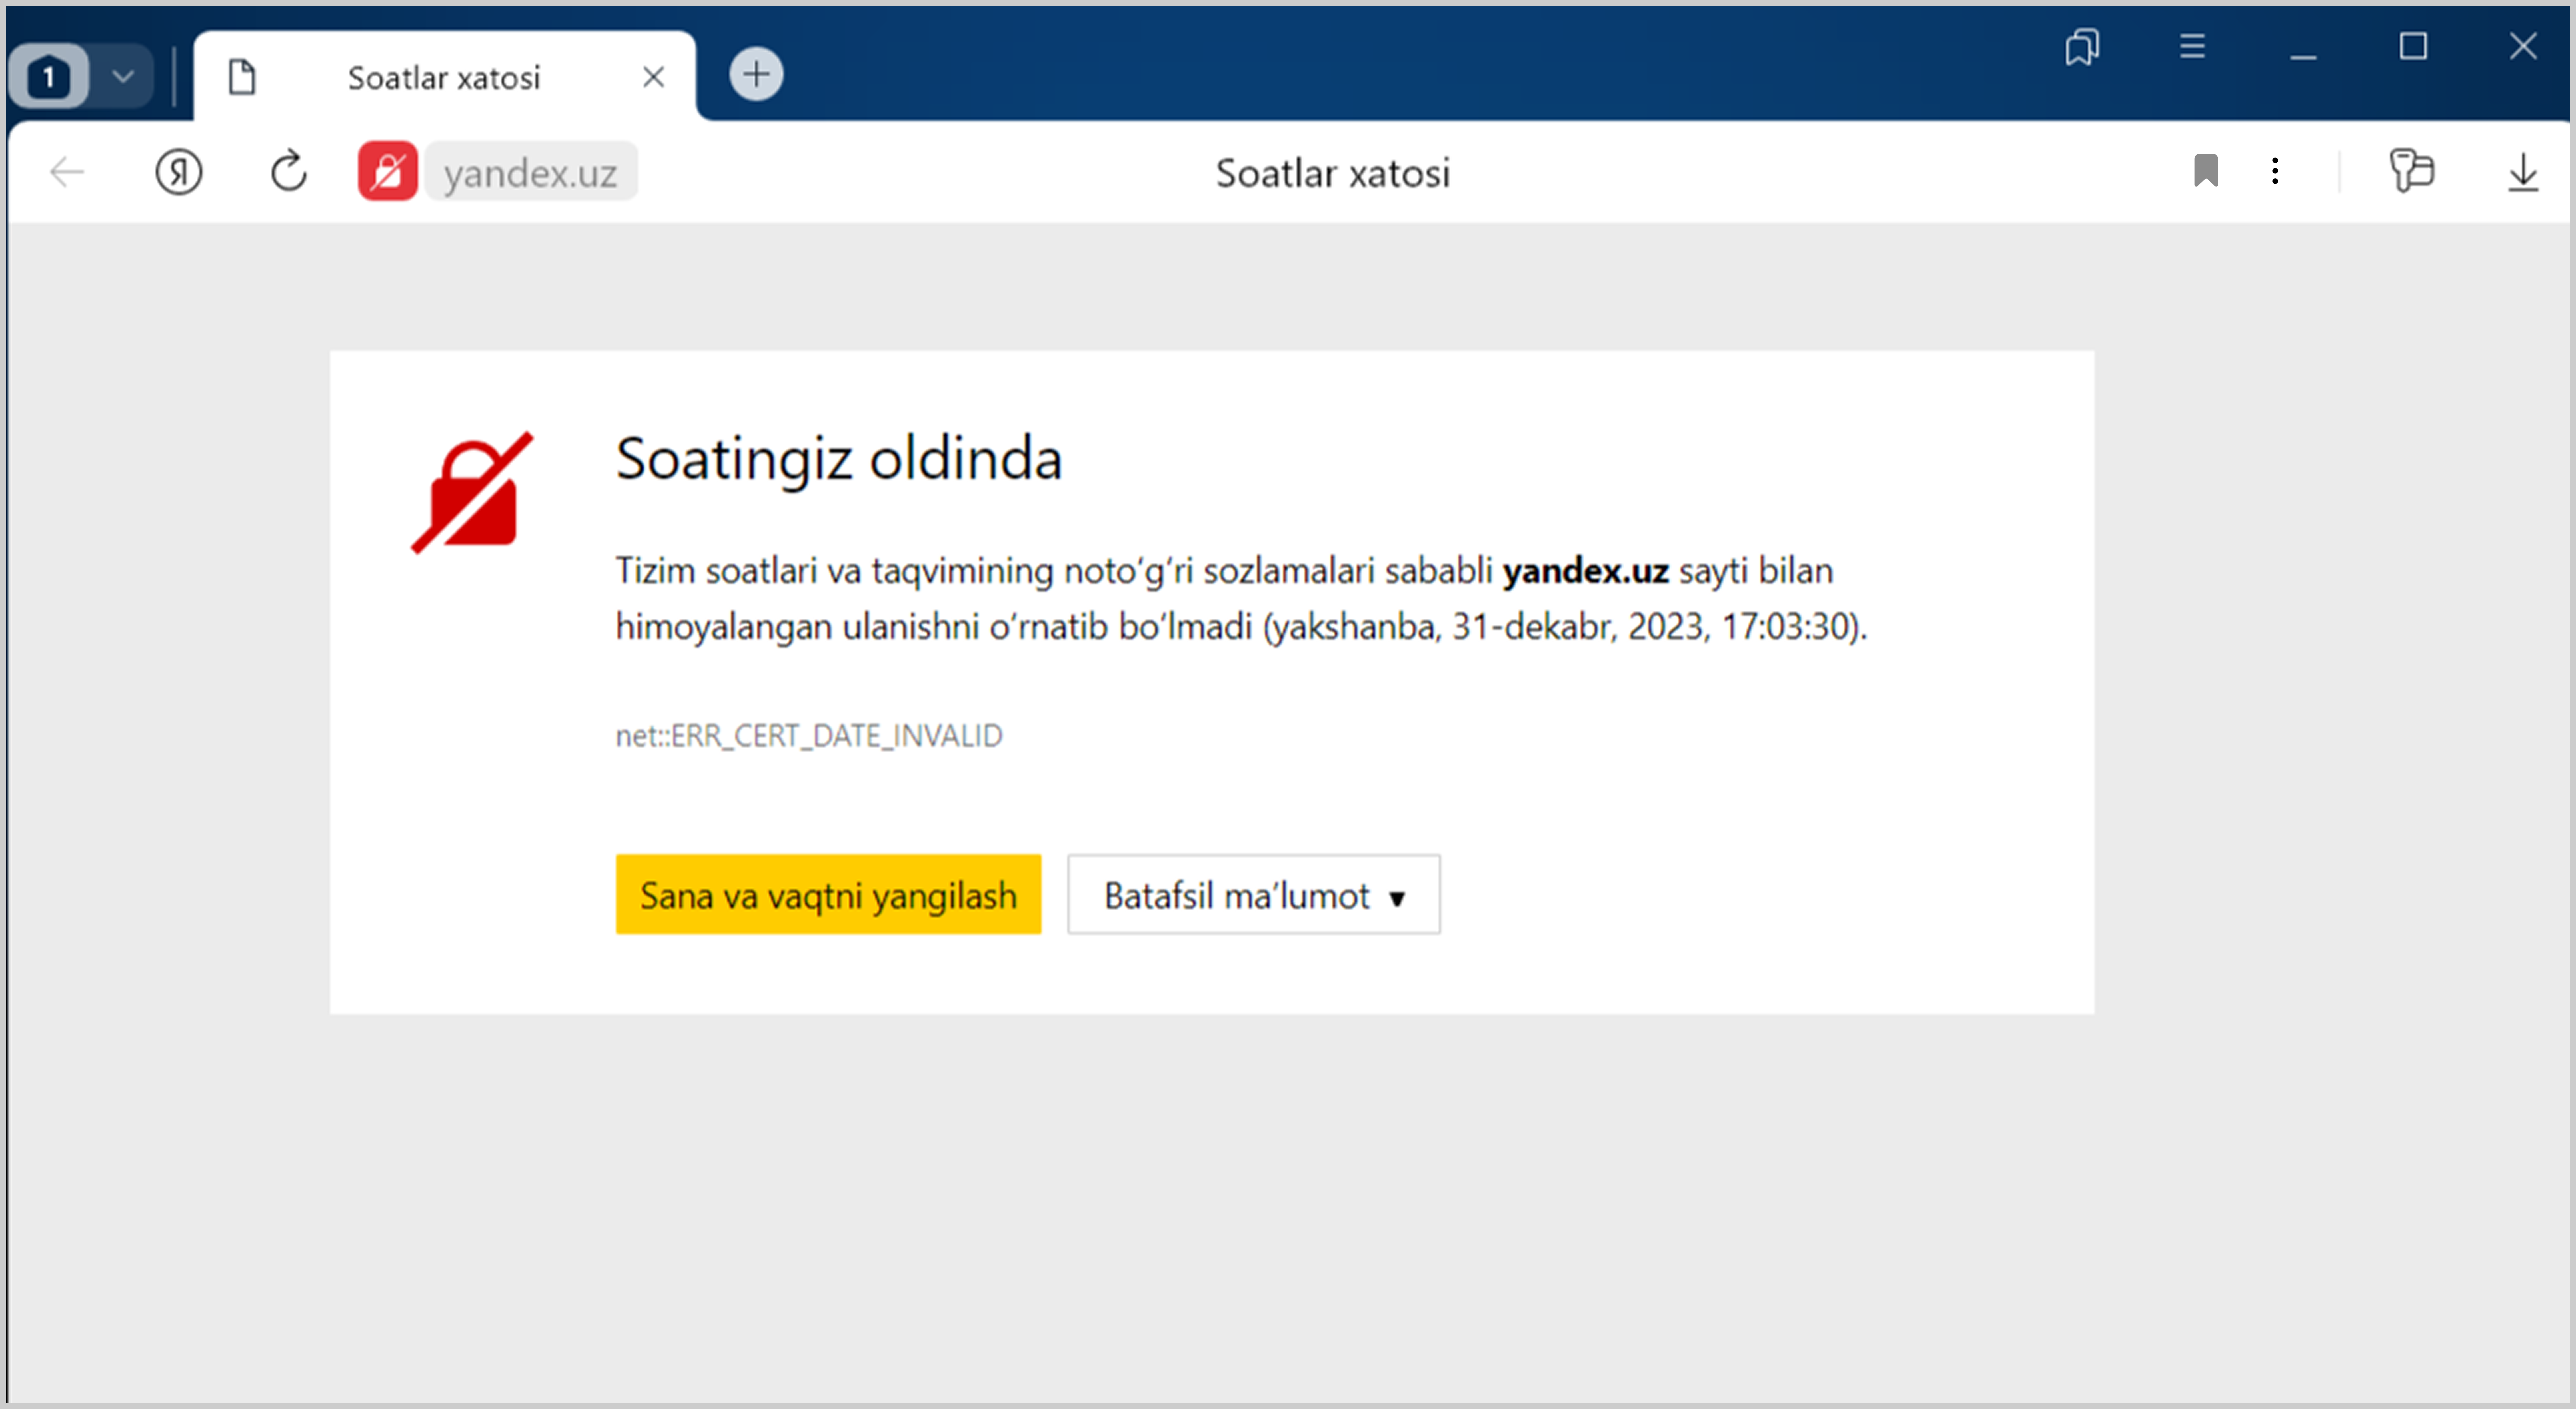2576x1409 pixels.
Task: Bookmark the page with bookmark icon
Action: pos(2205,171)
